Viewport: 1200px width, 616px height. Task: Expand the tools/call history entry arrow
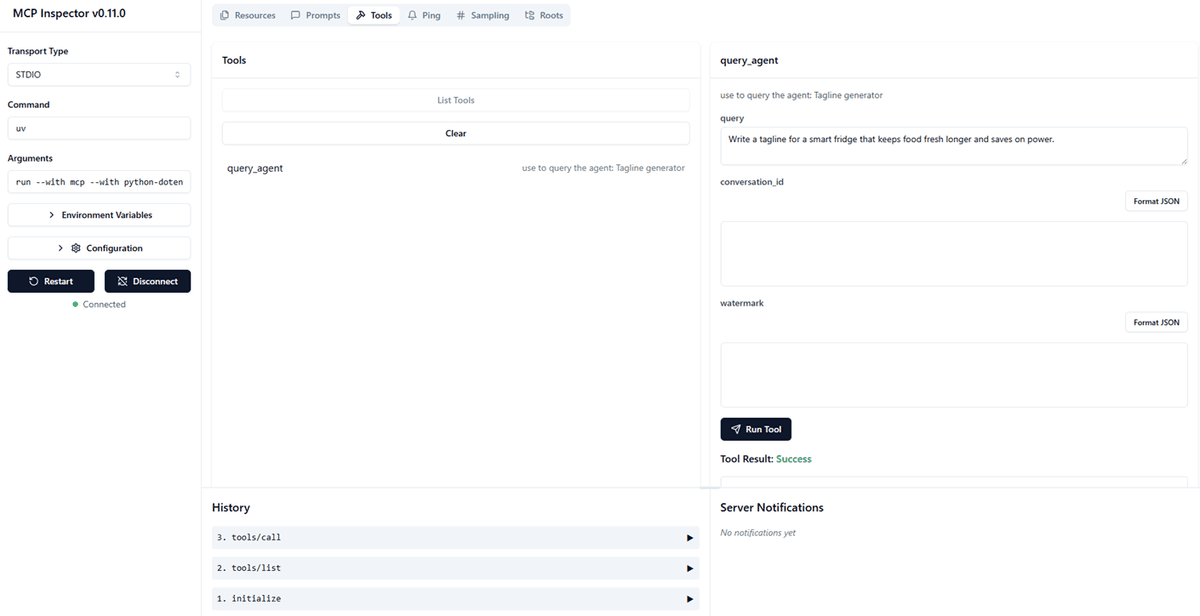click(690, 538)
